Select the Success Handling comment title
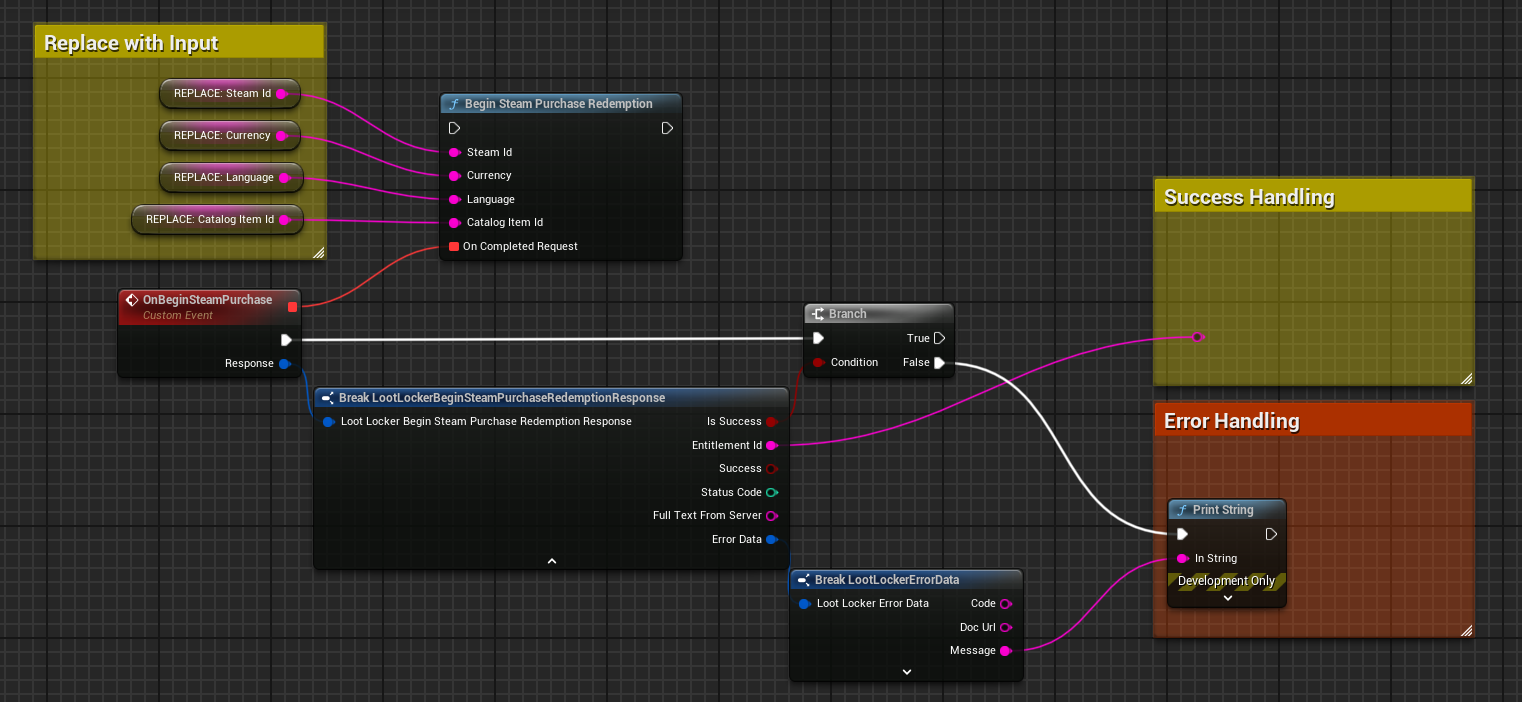The image size is (1522, 702). pyautogui.click(x=1249, y=197)
